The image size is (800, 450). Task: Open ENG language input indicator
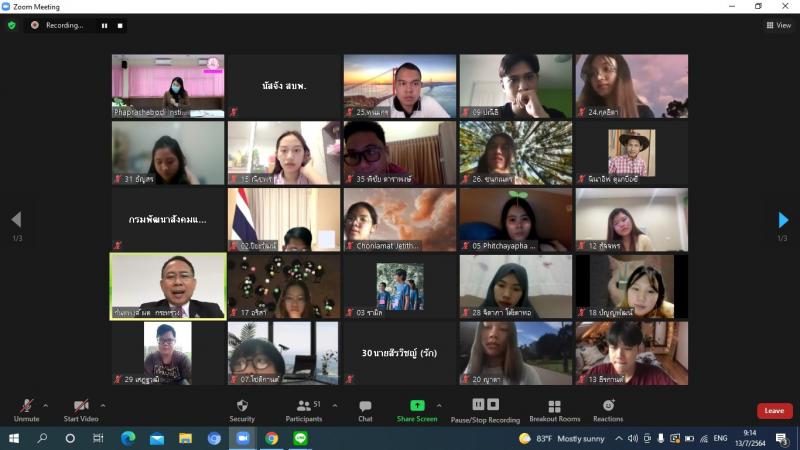(x=720, y=438)
